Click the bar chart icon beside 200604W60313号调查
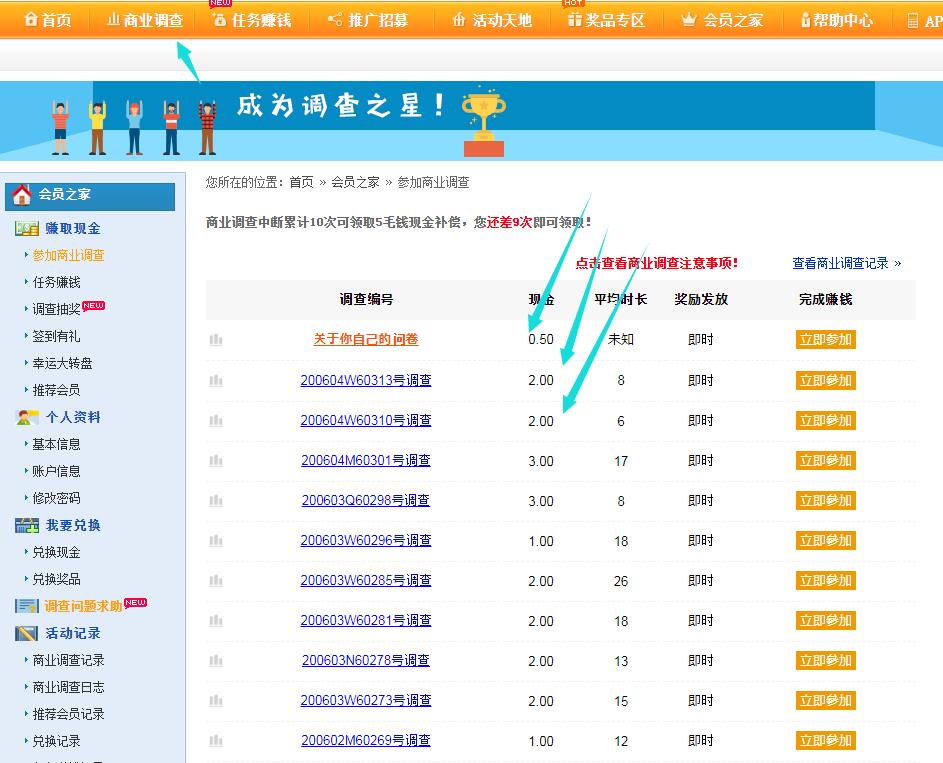 tap(216, 381)
